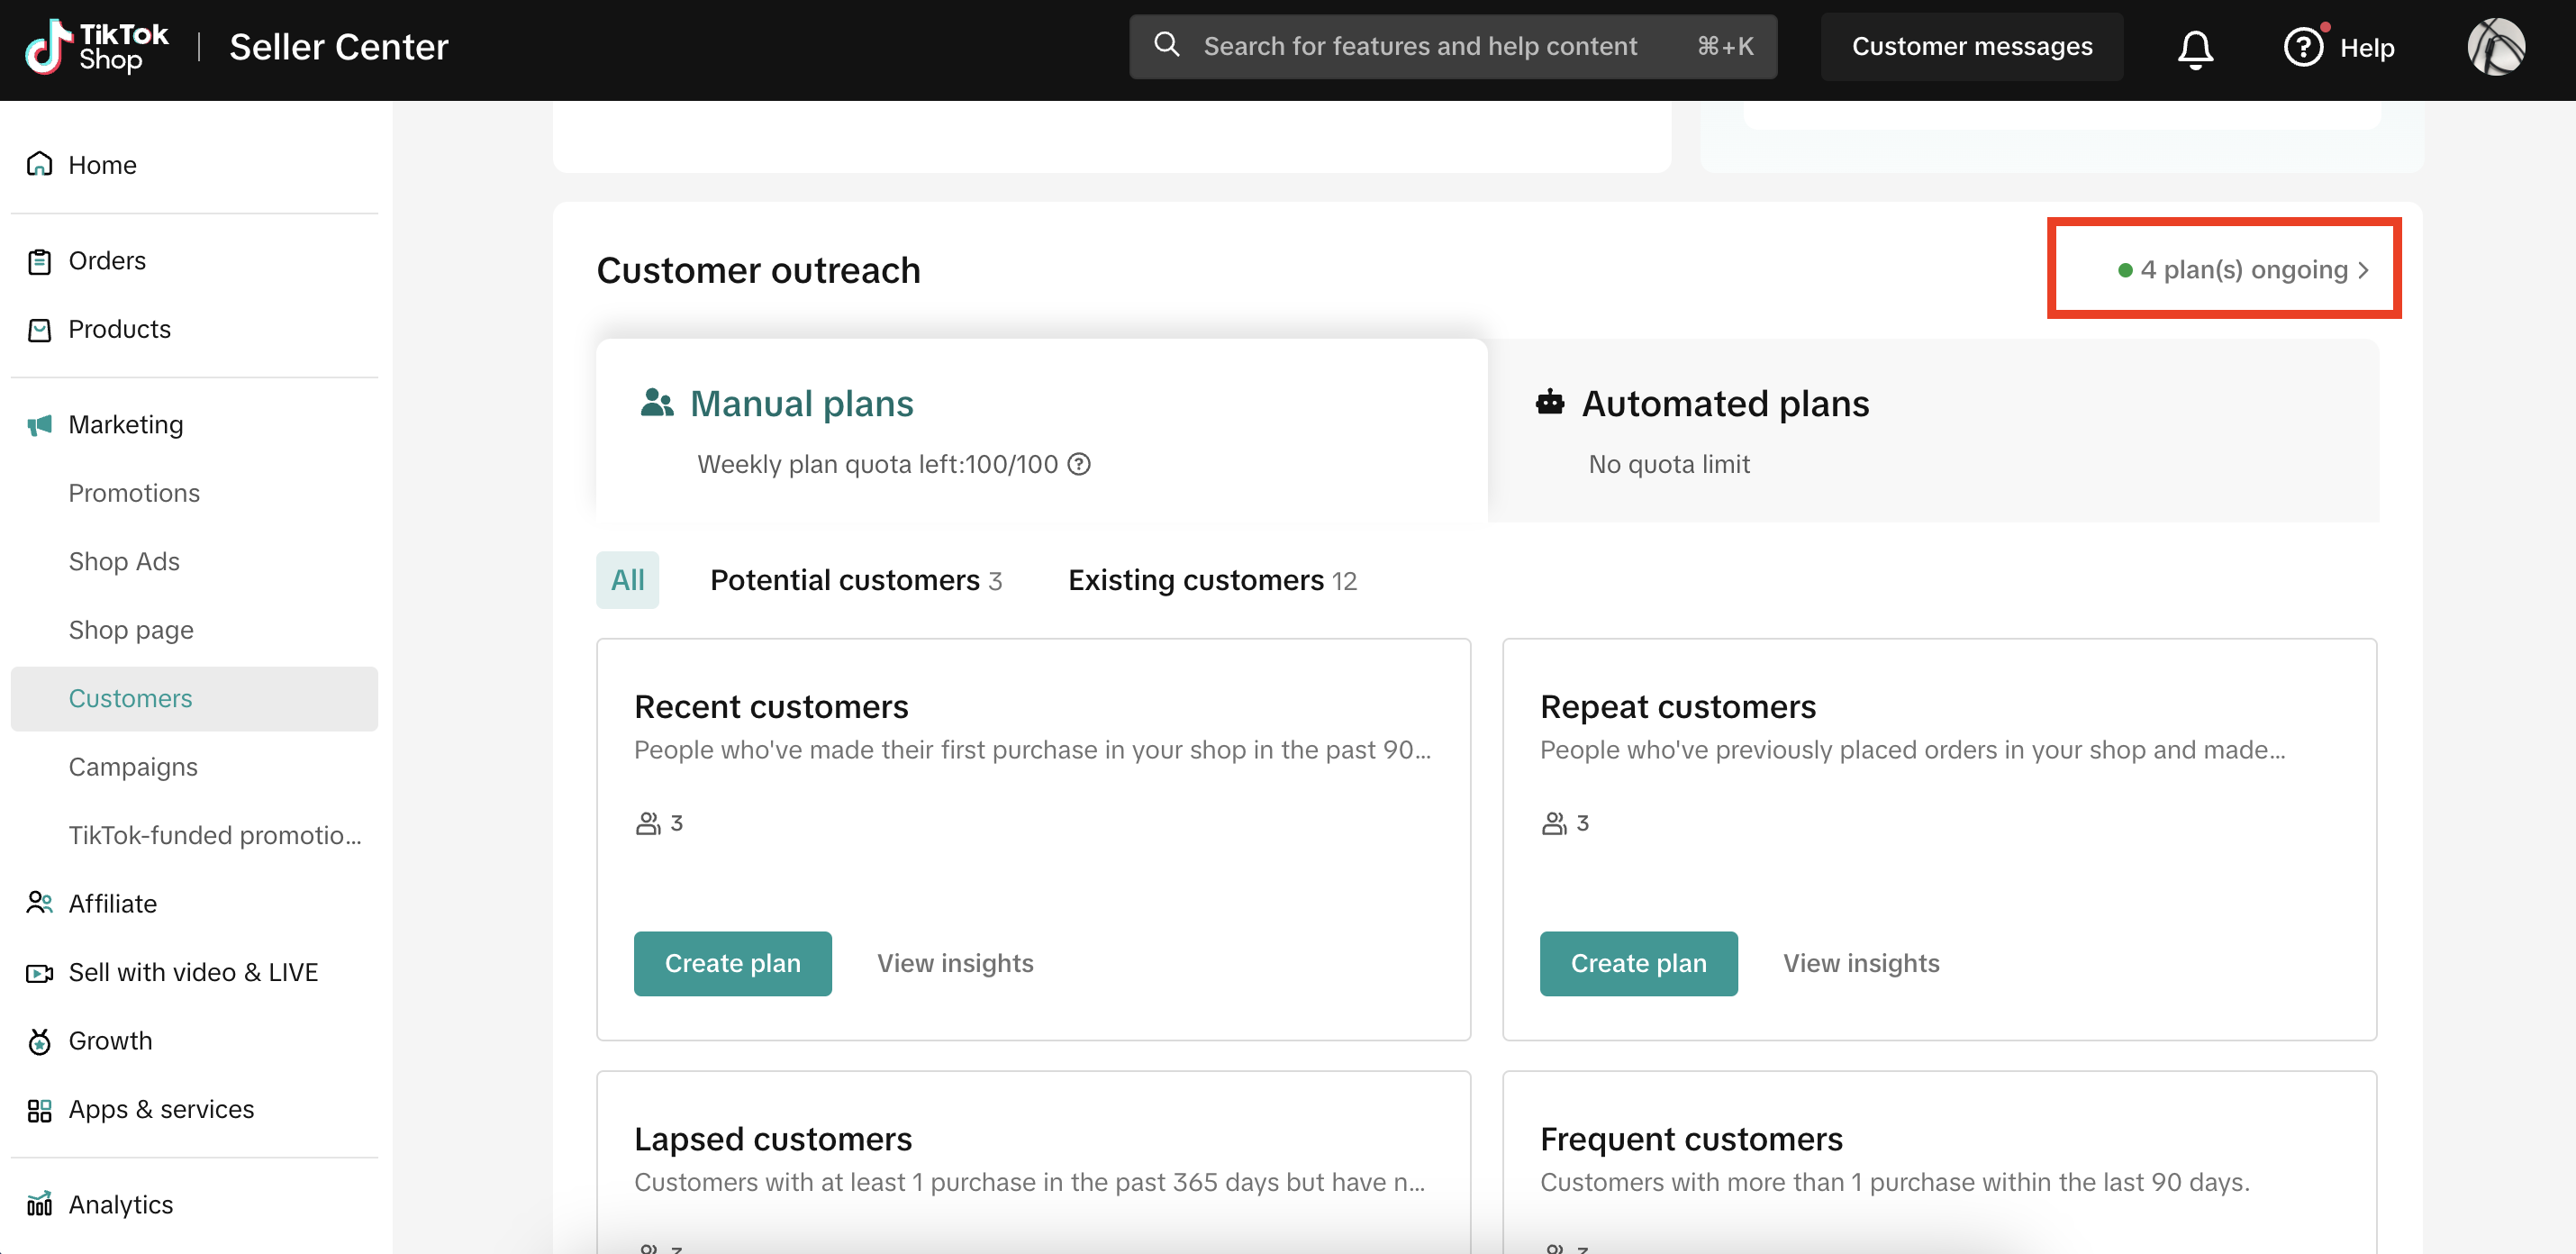Click the Analytics chart icon
Image resolution: width=2576 pixels, height=1254 pixels.
(x=39, y=1204)
